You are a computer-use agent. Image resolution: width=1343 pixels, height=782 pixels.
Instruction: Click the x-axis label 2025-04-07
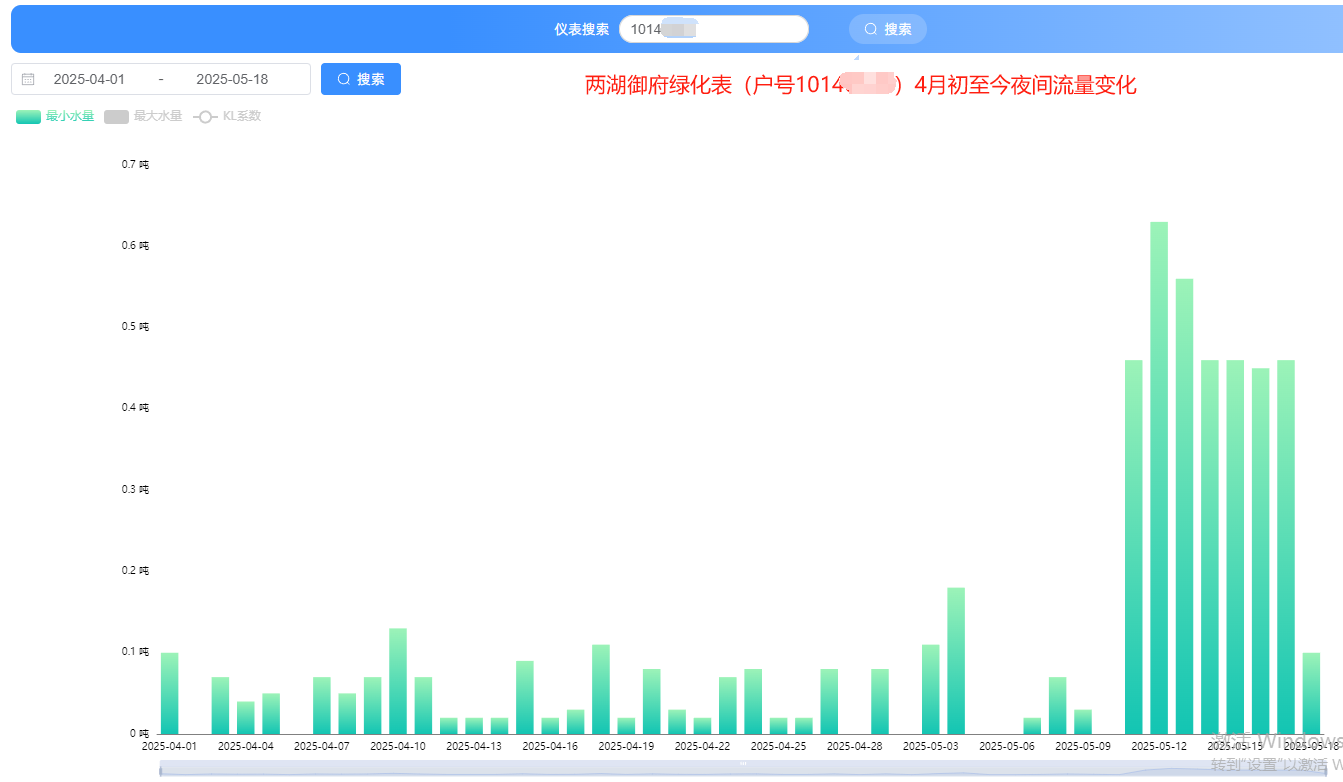coord(322,746)
